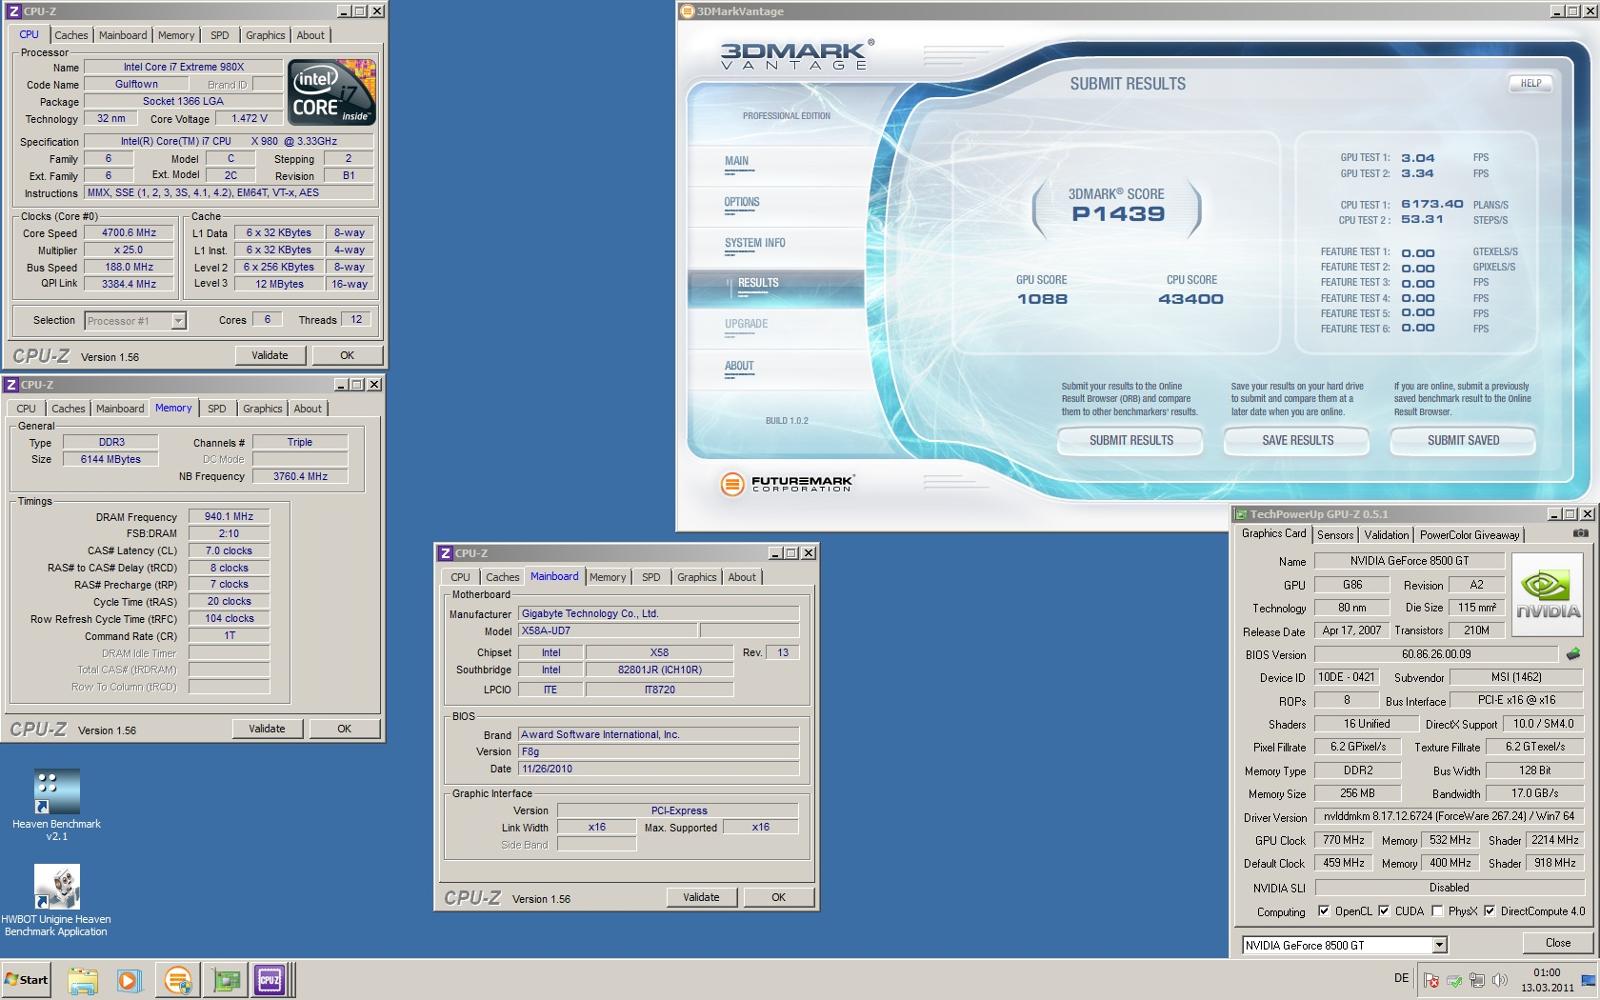Click the Safely Remove Hardware tray icon
This screenshot has width=1600, height=1000.
click(x=1455, y=981)
